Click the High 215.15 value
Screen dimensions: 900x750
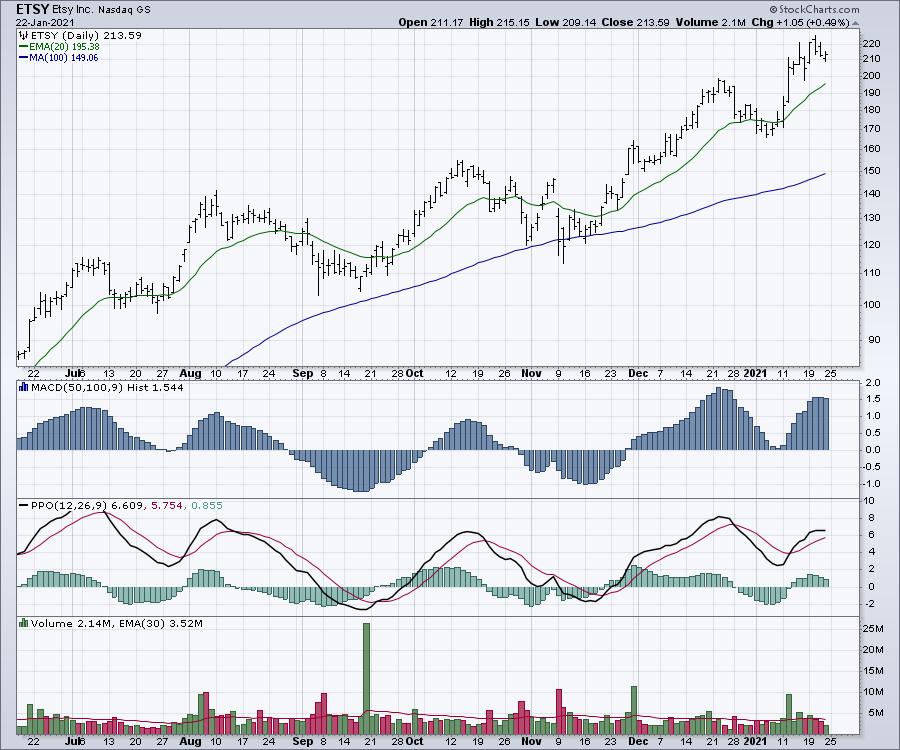[x=499, y=22]
